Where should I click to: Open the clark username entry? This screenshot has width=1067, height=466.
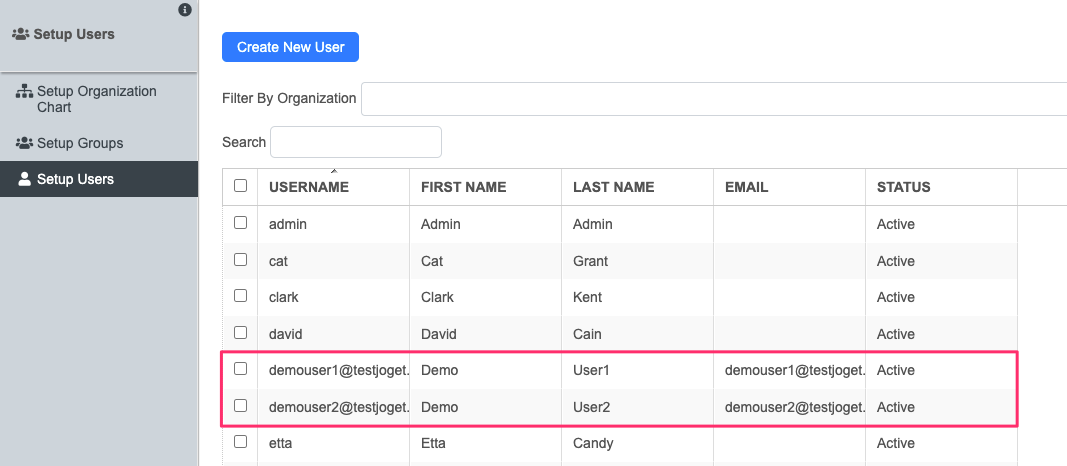(x=283, y=297)
